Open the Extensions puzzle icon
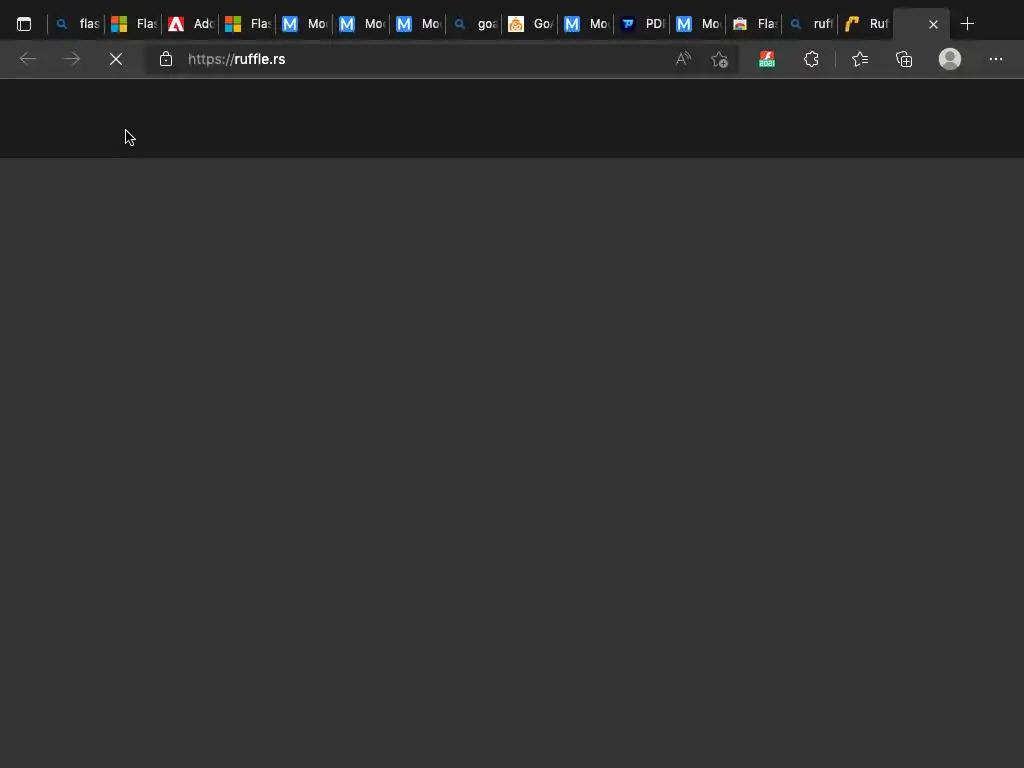 (811, 59)
